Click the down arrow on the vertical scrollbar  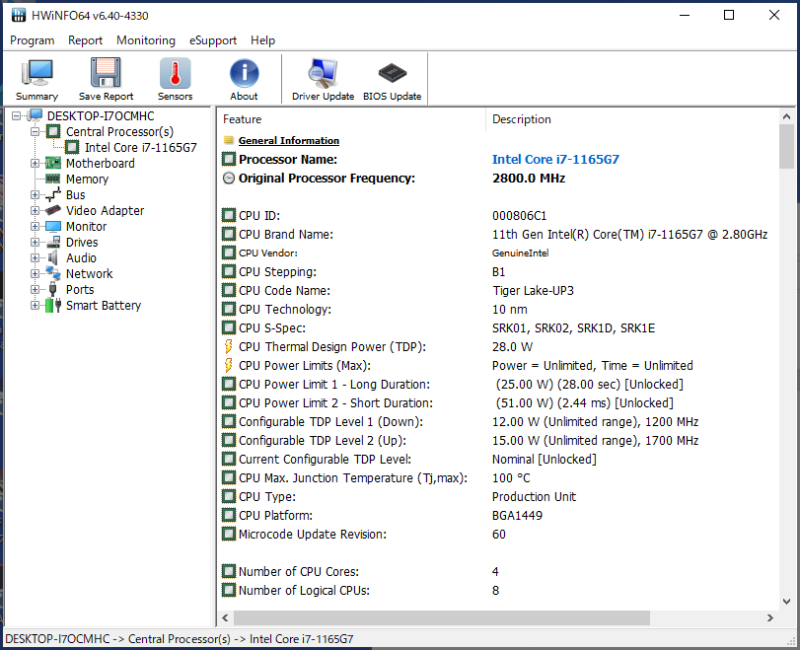click(x=784, y=601)
